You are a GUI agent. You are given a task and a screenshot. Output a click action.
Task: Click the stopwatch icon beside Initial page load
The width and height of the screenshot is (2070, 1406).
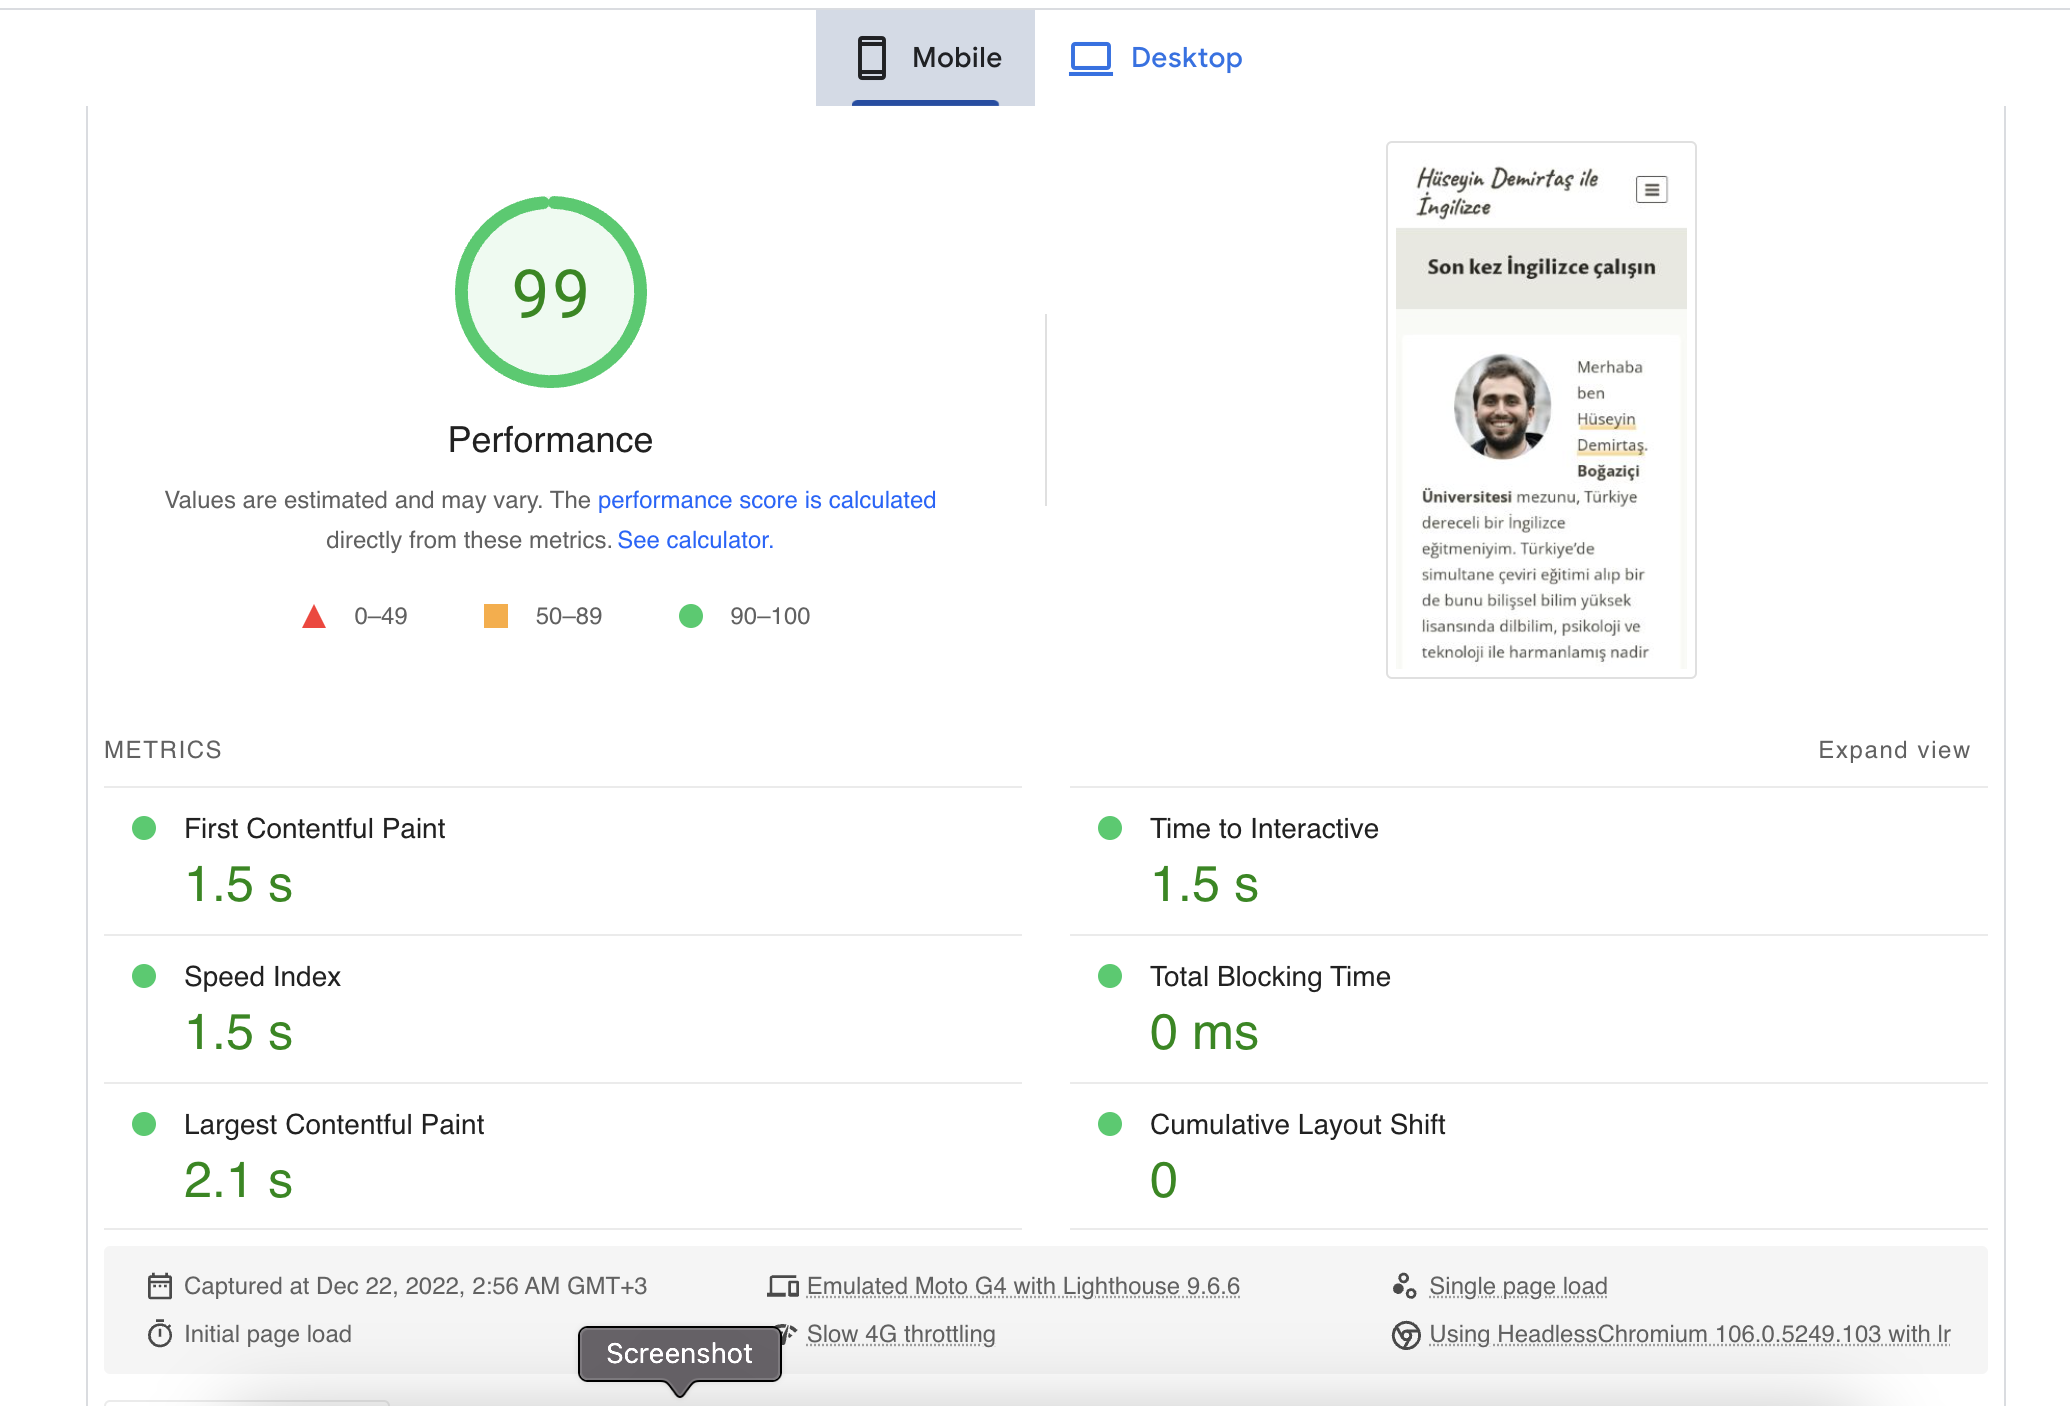click(x=160, y=1334)
